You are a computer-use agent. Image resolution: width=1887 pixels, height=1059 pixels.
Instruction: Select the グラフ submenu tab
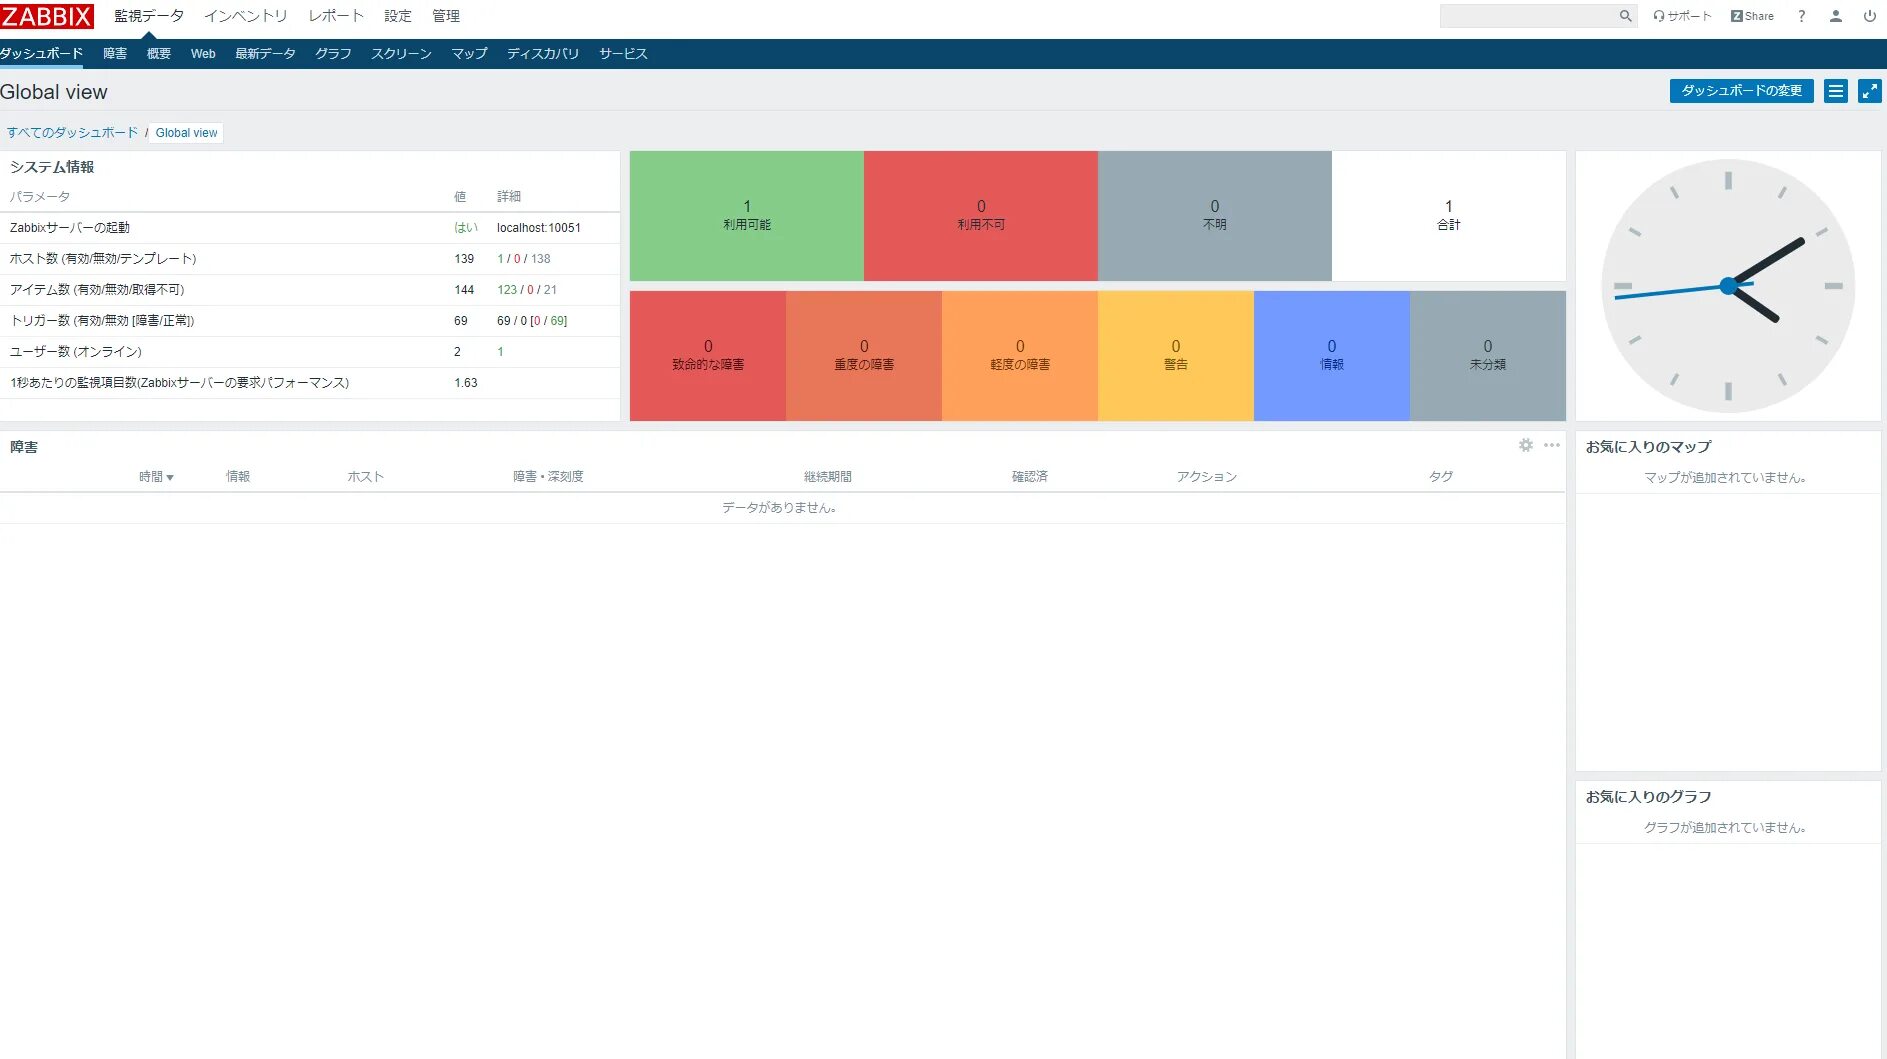pos(333,54)
